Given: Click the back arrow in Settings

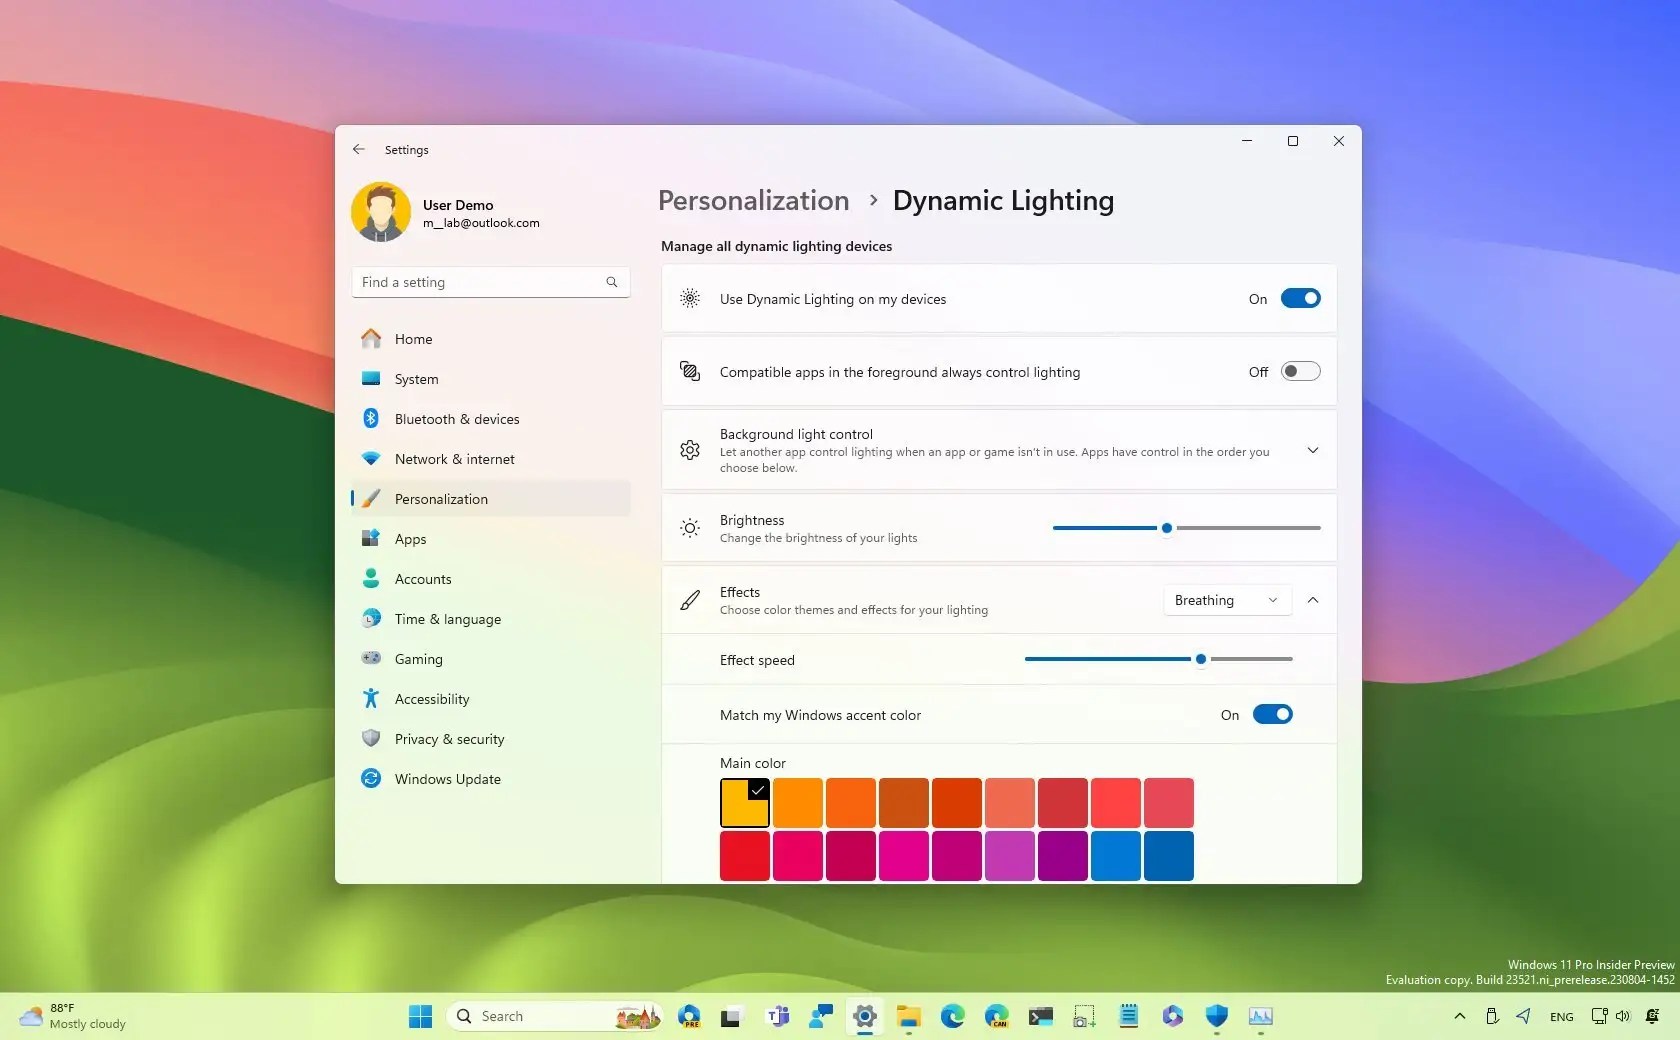Looking at the screenshot, I should pyautogui.click(x=358, y=149).
